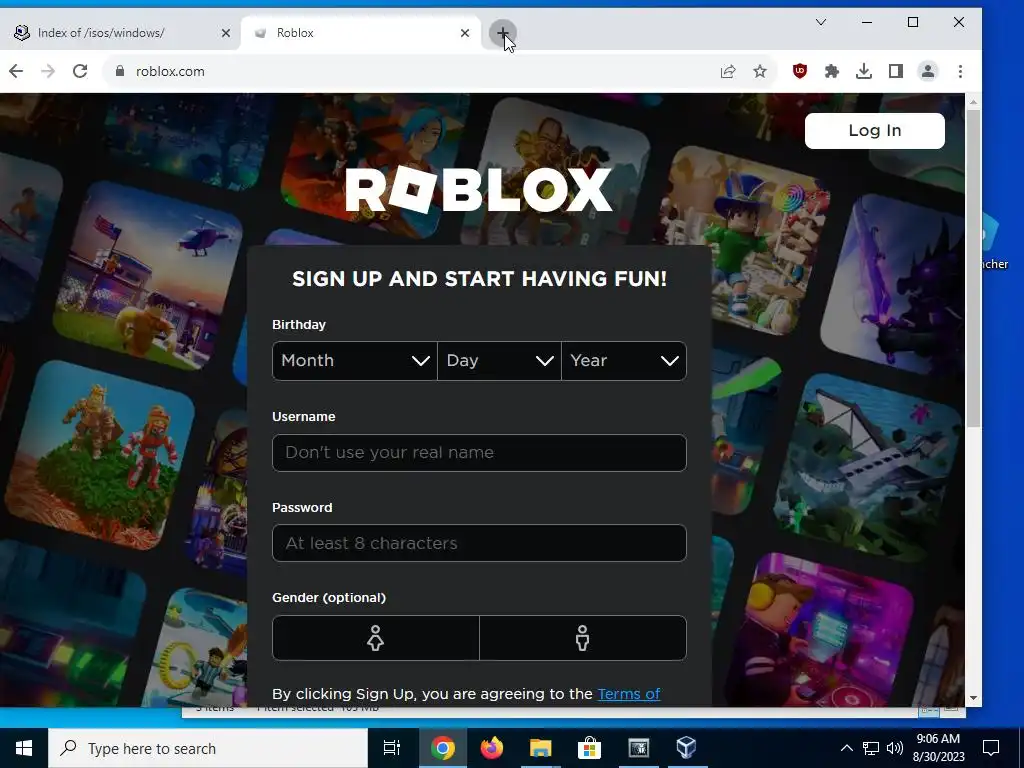Expand the Year birthday dropdown
Screen dimensions: 1024x768
point(624,360)
